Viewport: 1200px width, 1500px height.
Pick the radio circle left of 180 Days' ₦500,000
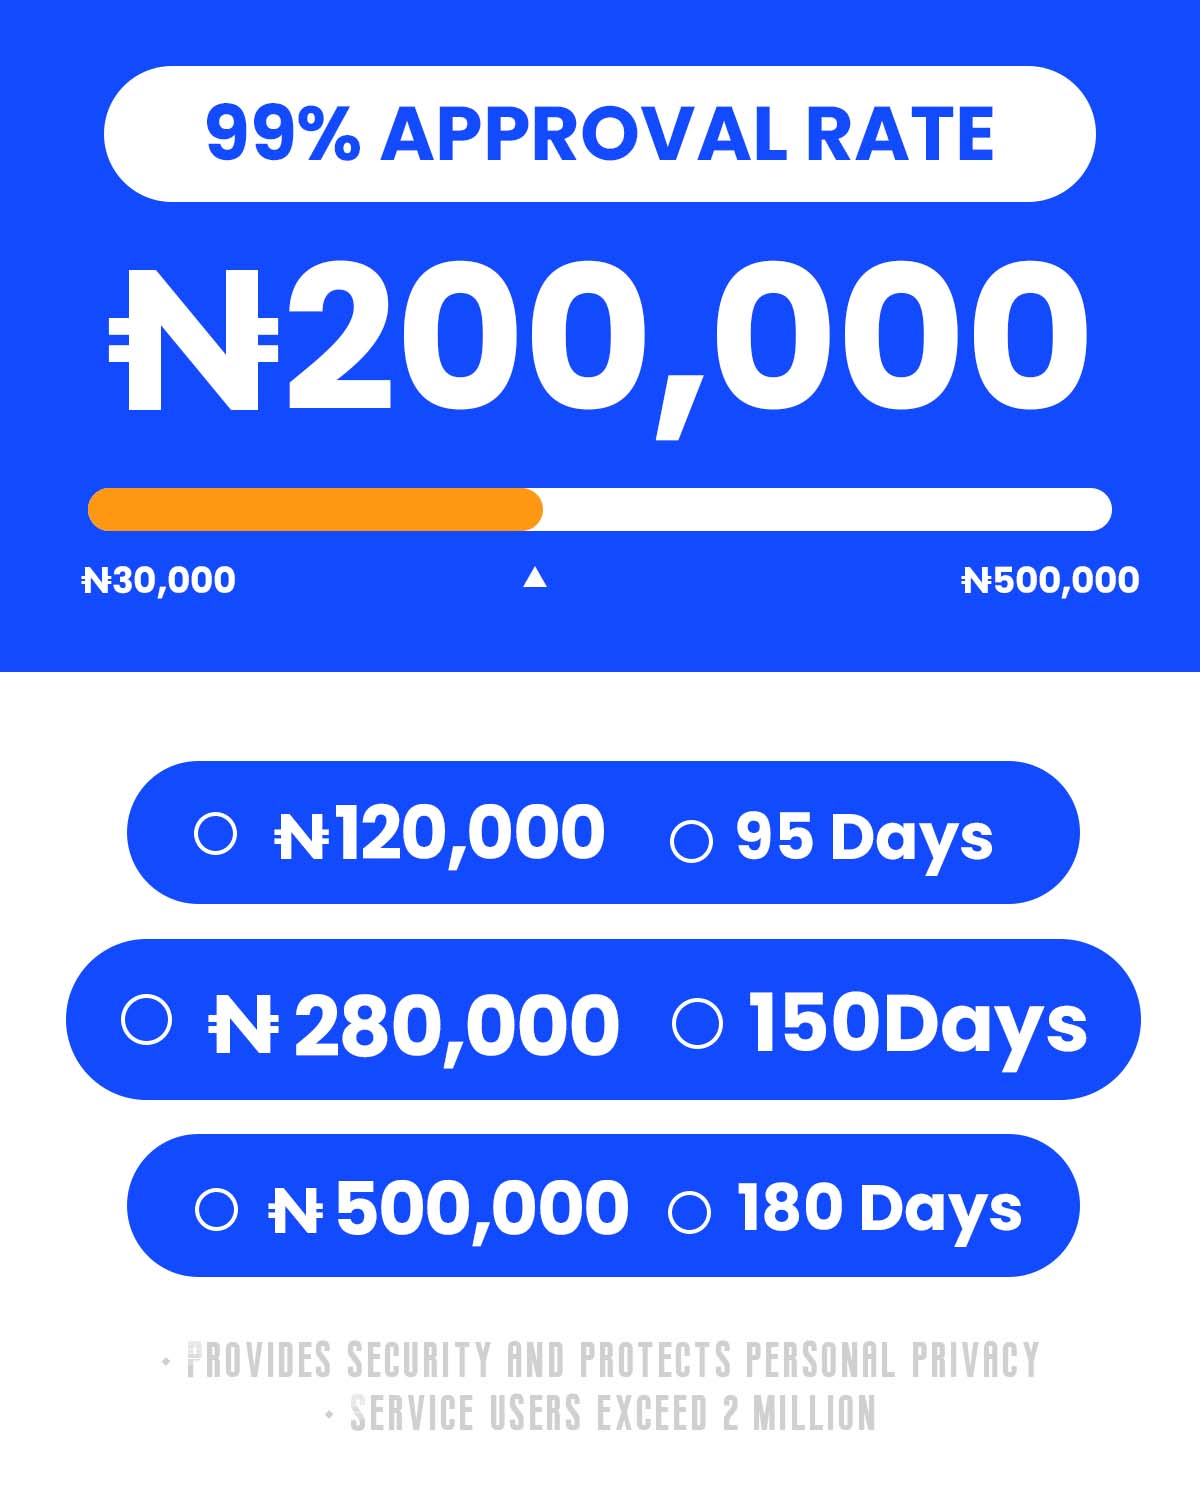[216, 1209]
